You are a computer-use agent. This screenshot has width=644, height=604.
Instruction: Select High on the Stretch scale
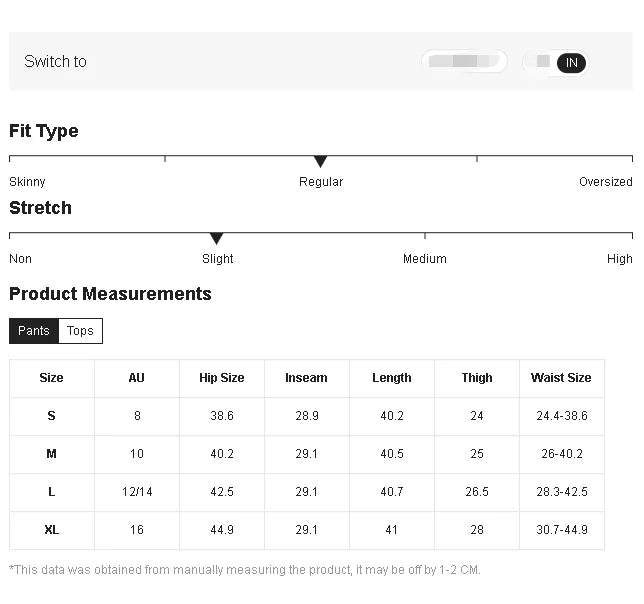[x=619, y=259]
